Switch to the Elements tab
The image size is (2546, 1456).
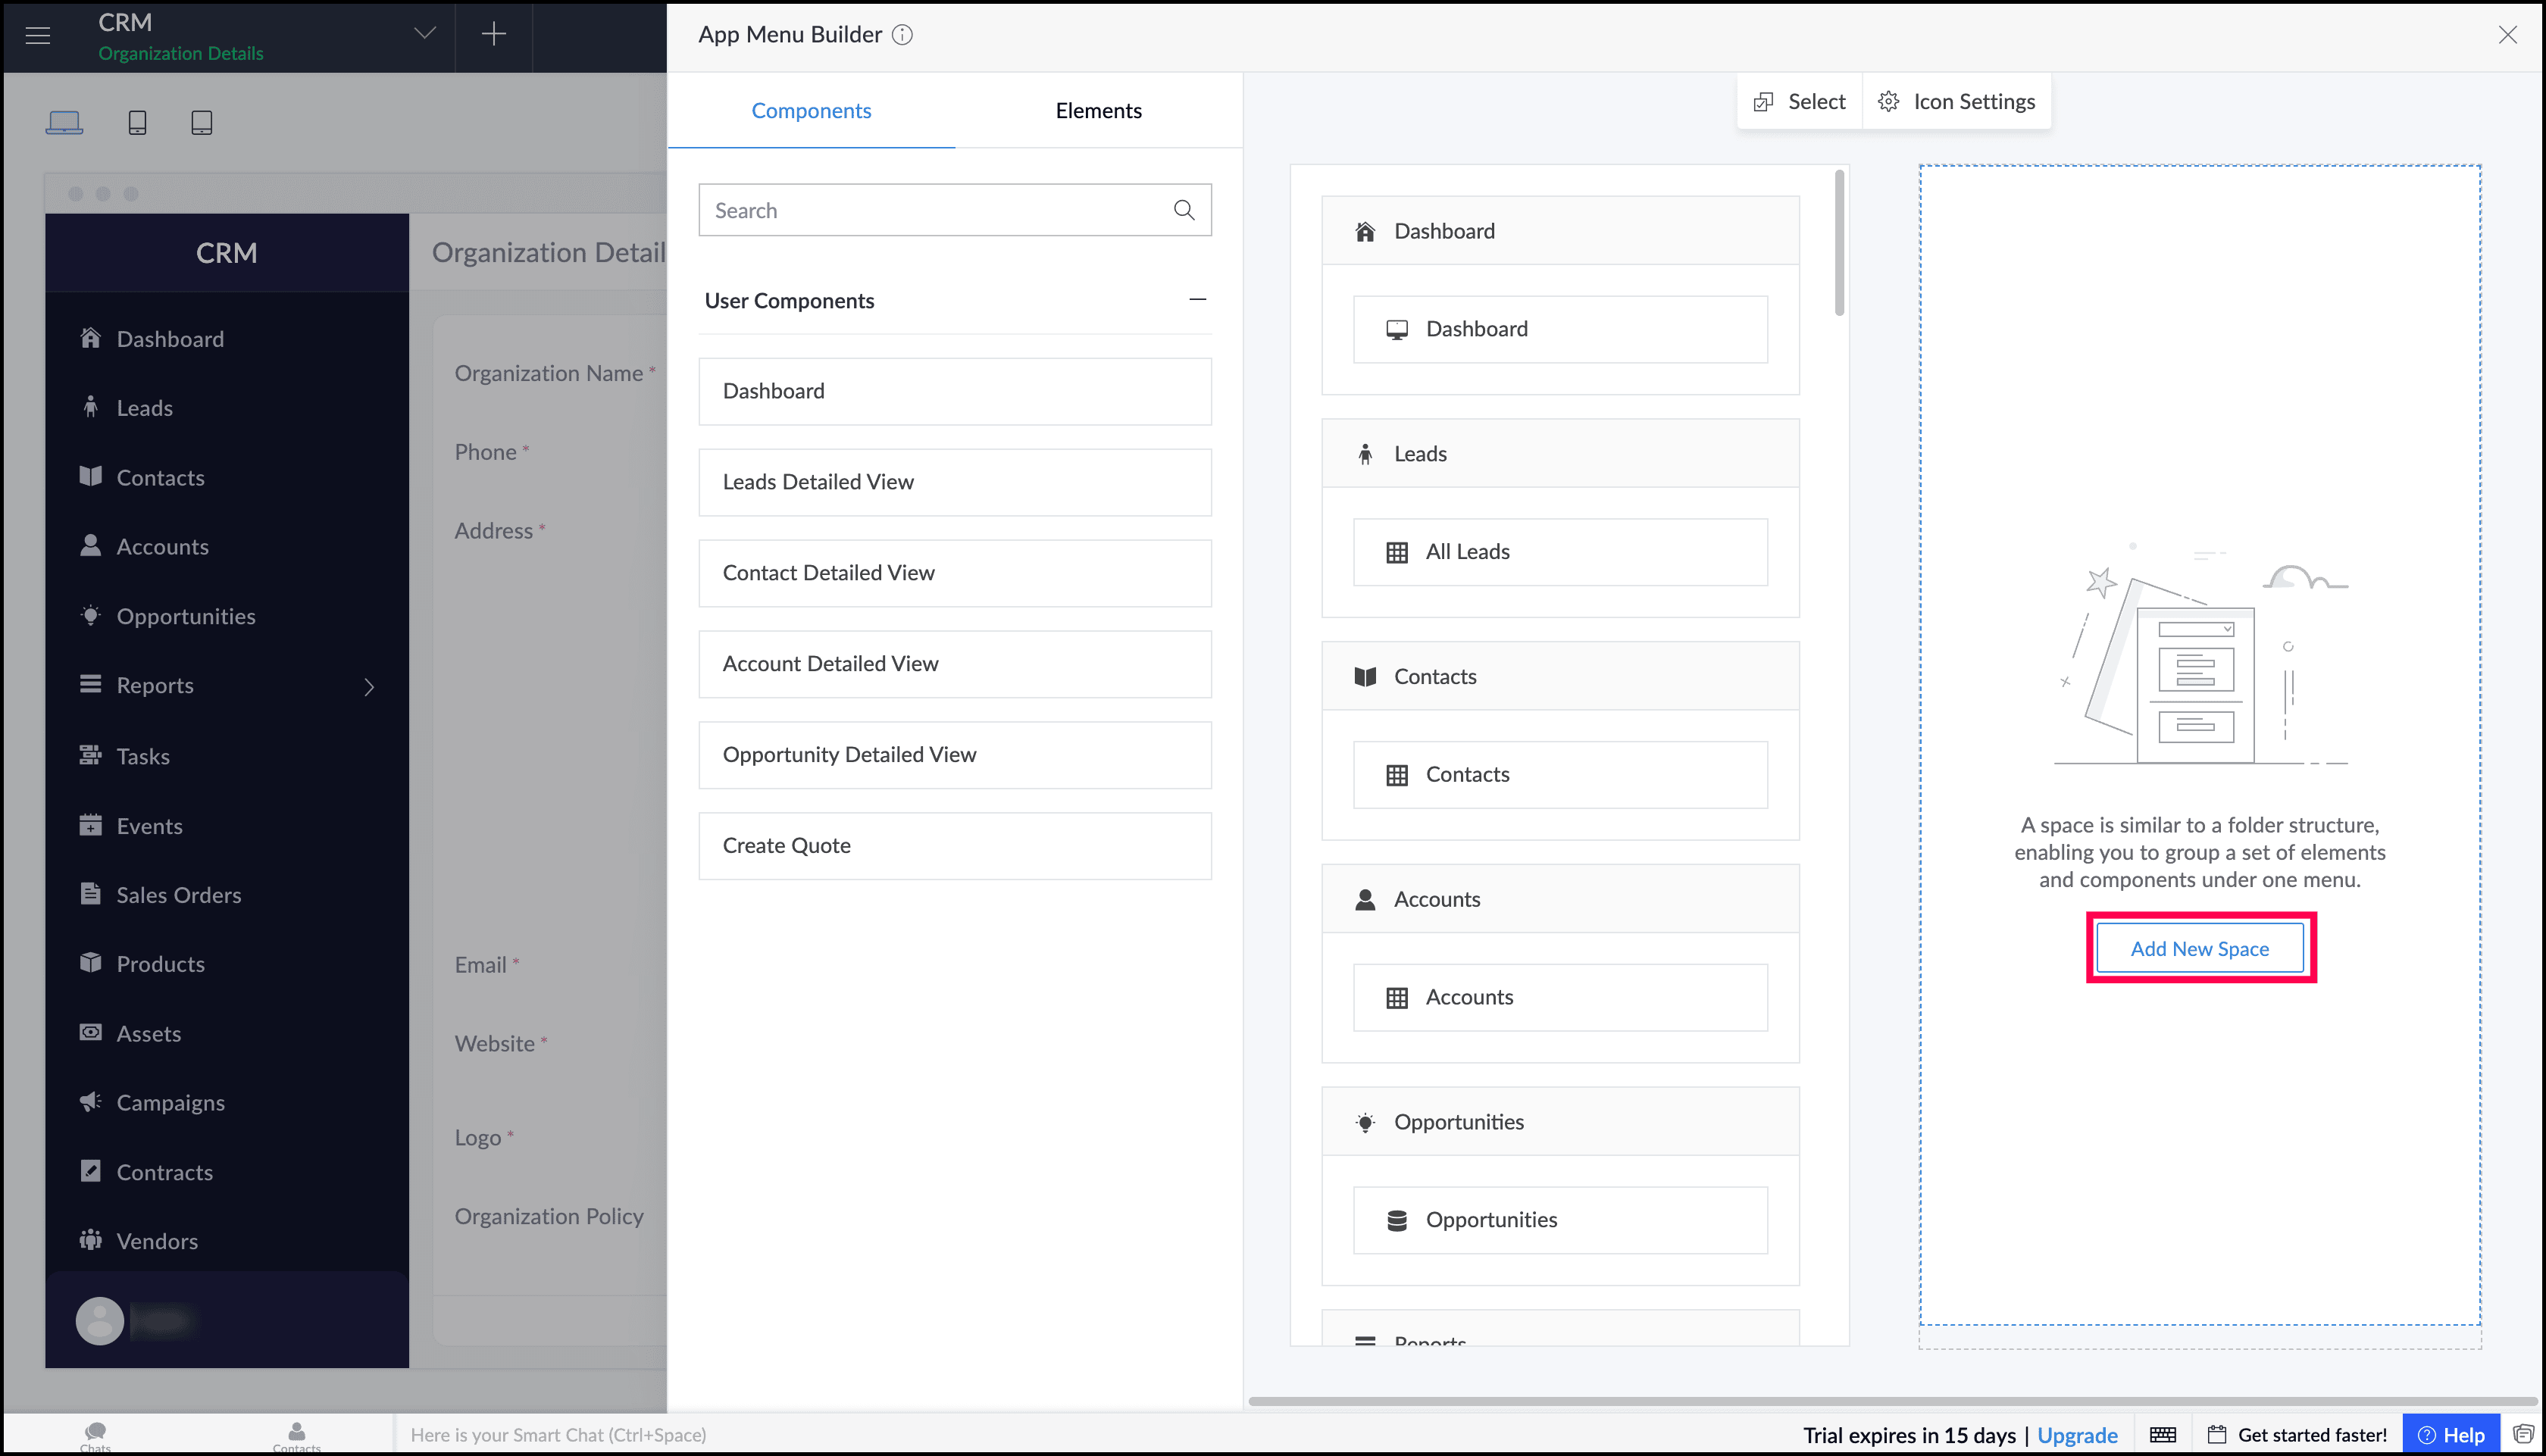point(1098,110)
